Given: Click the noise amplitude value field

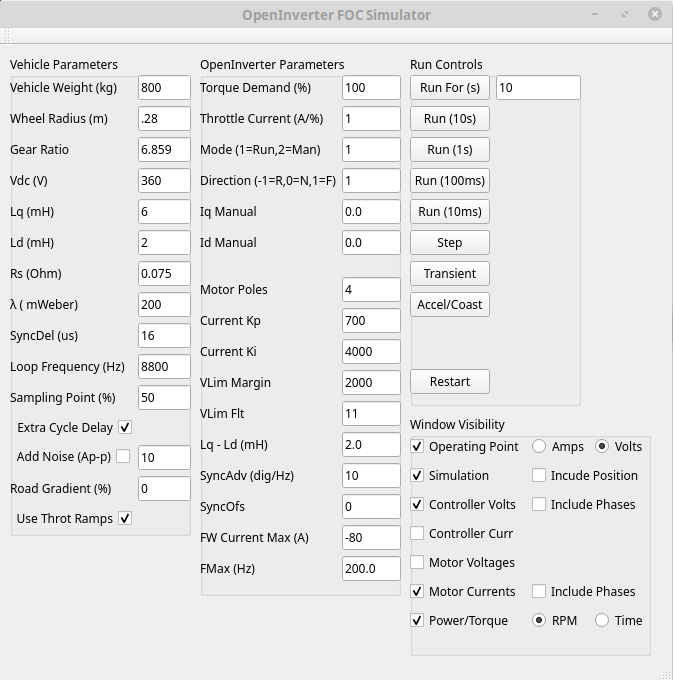Looking at the screenshot, I should point(164,458).
